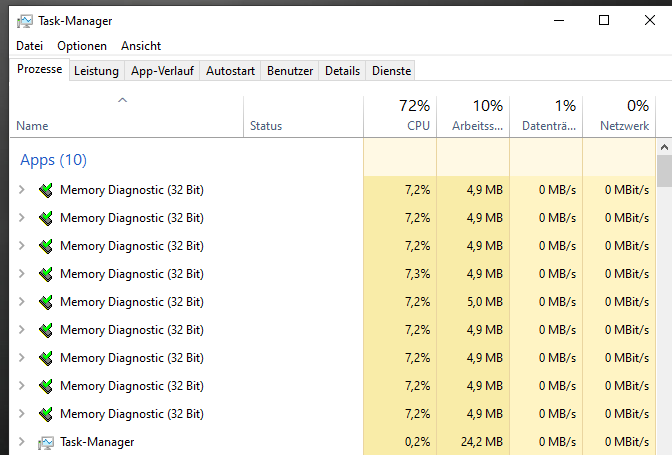Open the Optionen menu
This screenshot has height=455, width=672.
coord(82,46)
